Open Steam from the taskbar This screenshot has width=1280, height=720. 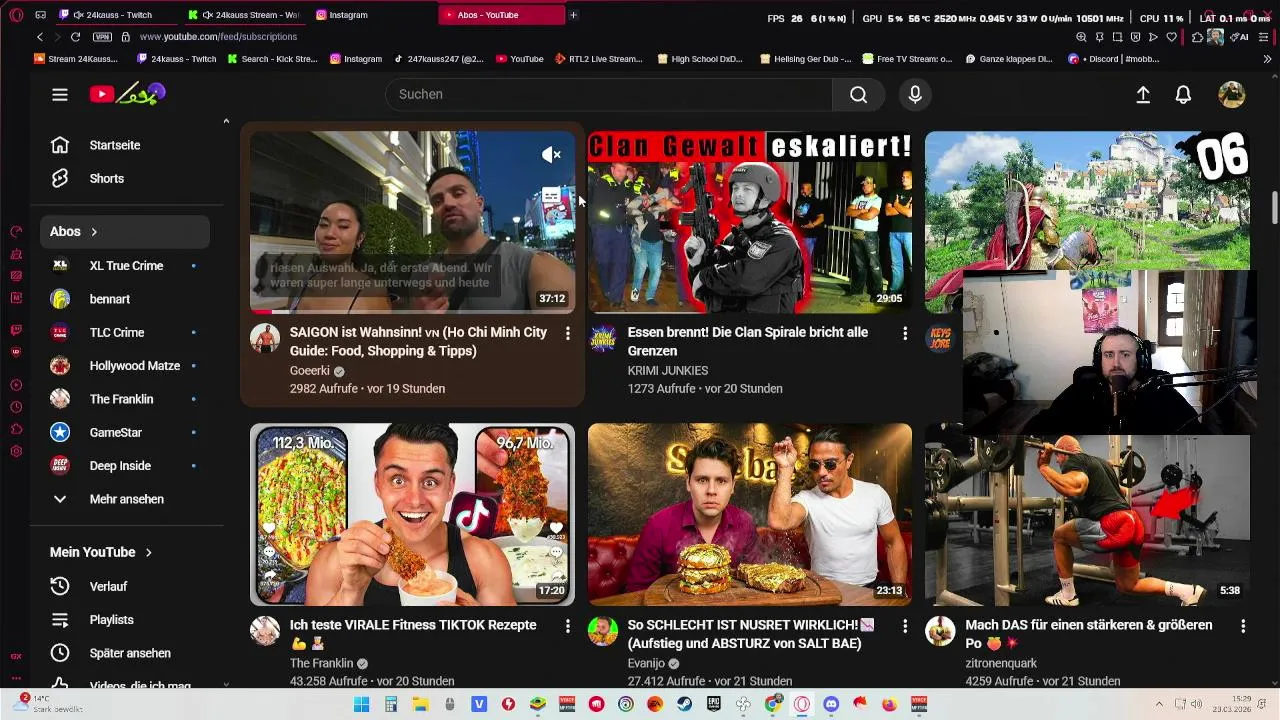point(684,704)
